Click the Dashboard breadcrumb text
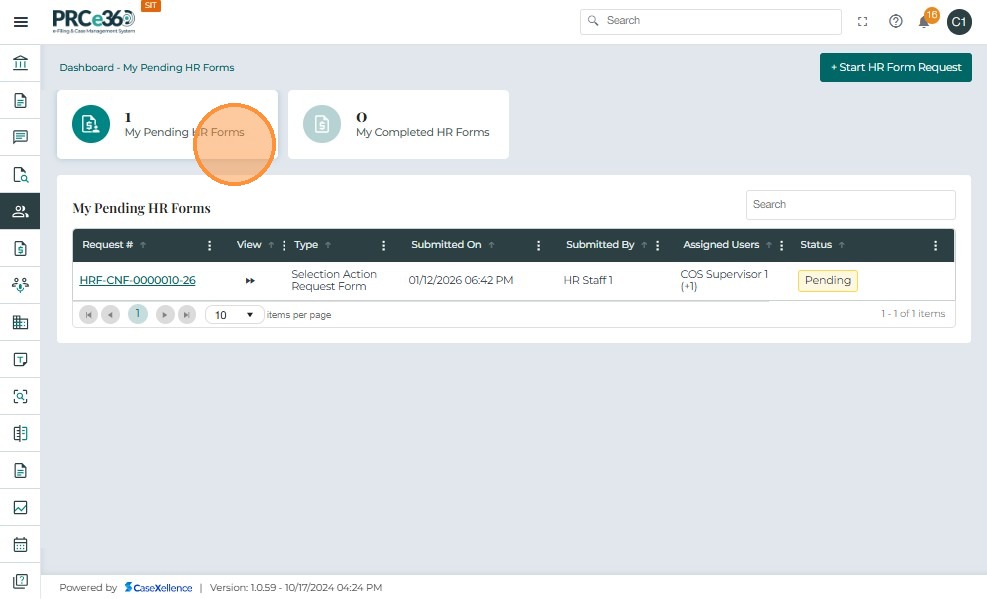The image size is (987, 599). [x=86, y=68]
